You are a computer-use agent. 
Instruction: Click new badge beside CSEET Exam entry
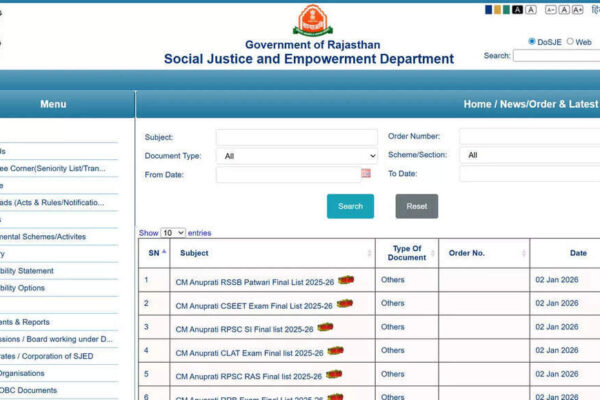click(344, 304)
